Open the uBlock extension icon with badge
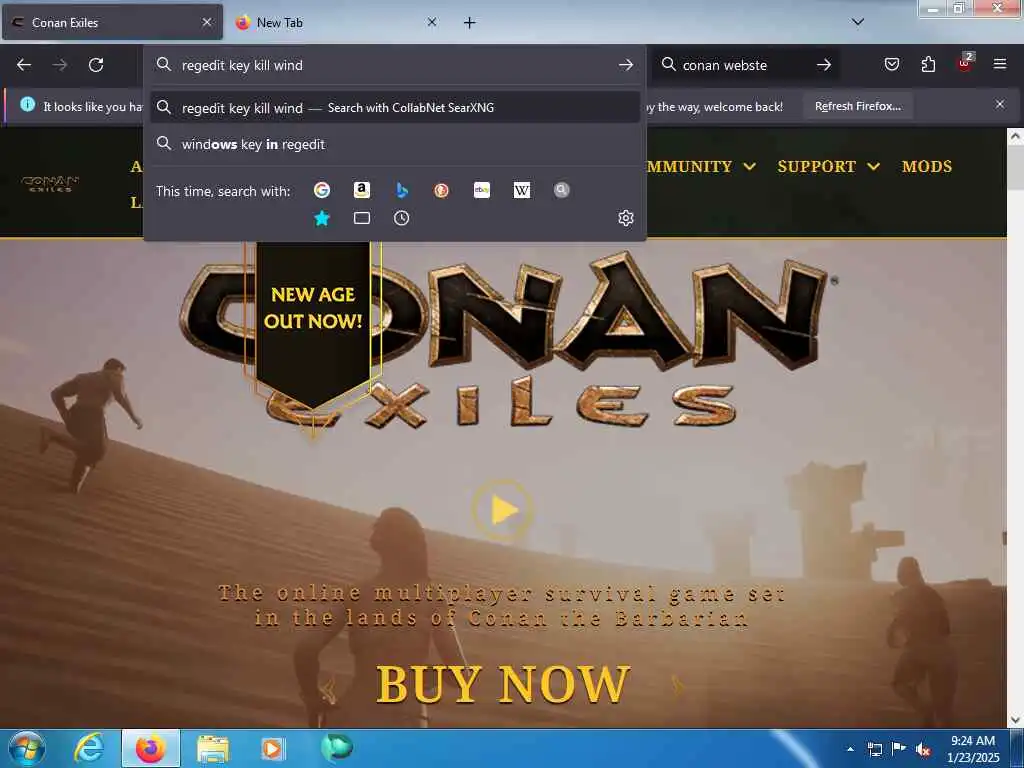Image resolution: width=1024 pixels, height=768 pixels. [965, 63]
